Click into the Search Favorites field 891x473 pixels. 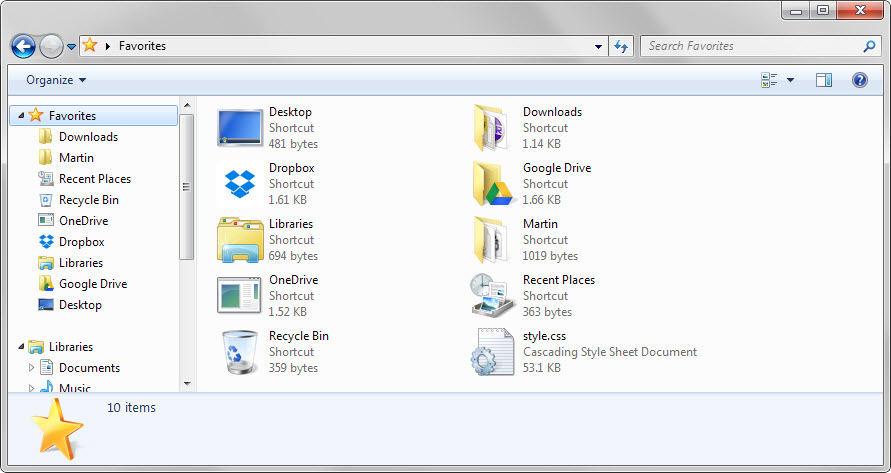click(x=761, y=46)
